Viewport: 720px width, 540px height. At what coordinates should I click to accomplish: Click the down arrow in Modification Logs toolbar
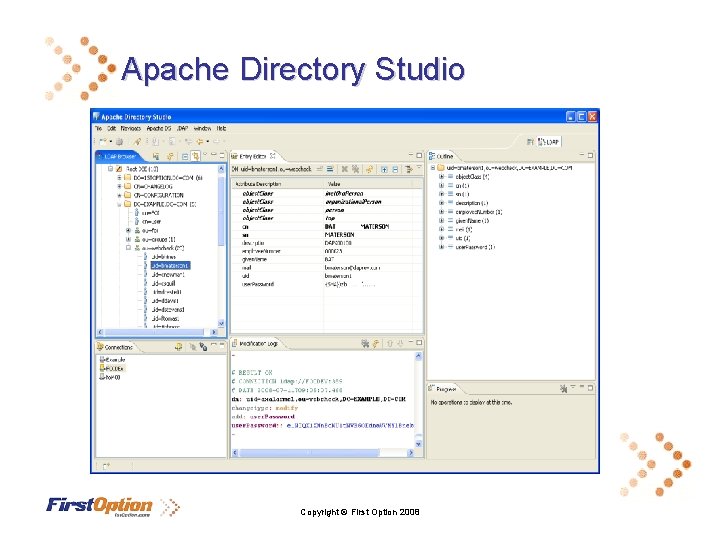pos(400,343)
